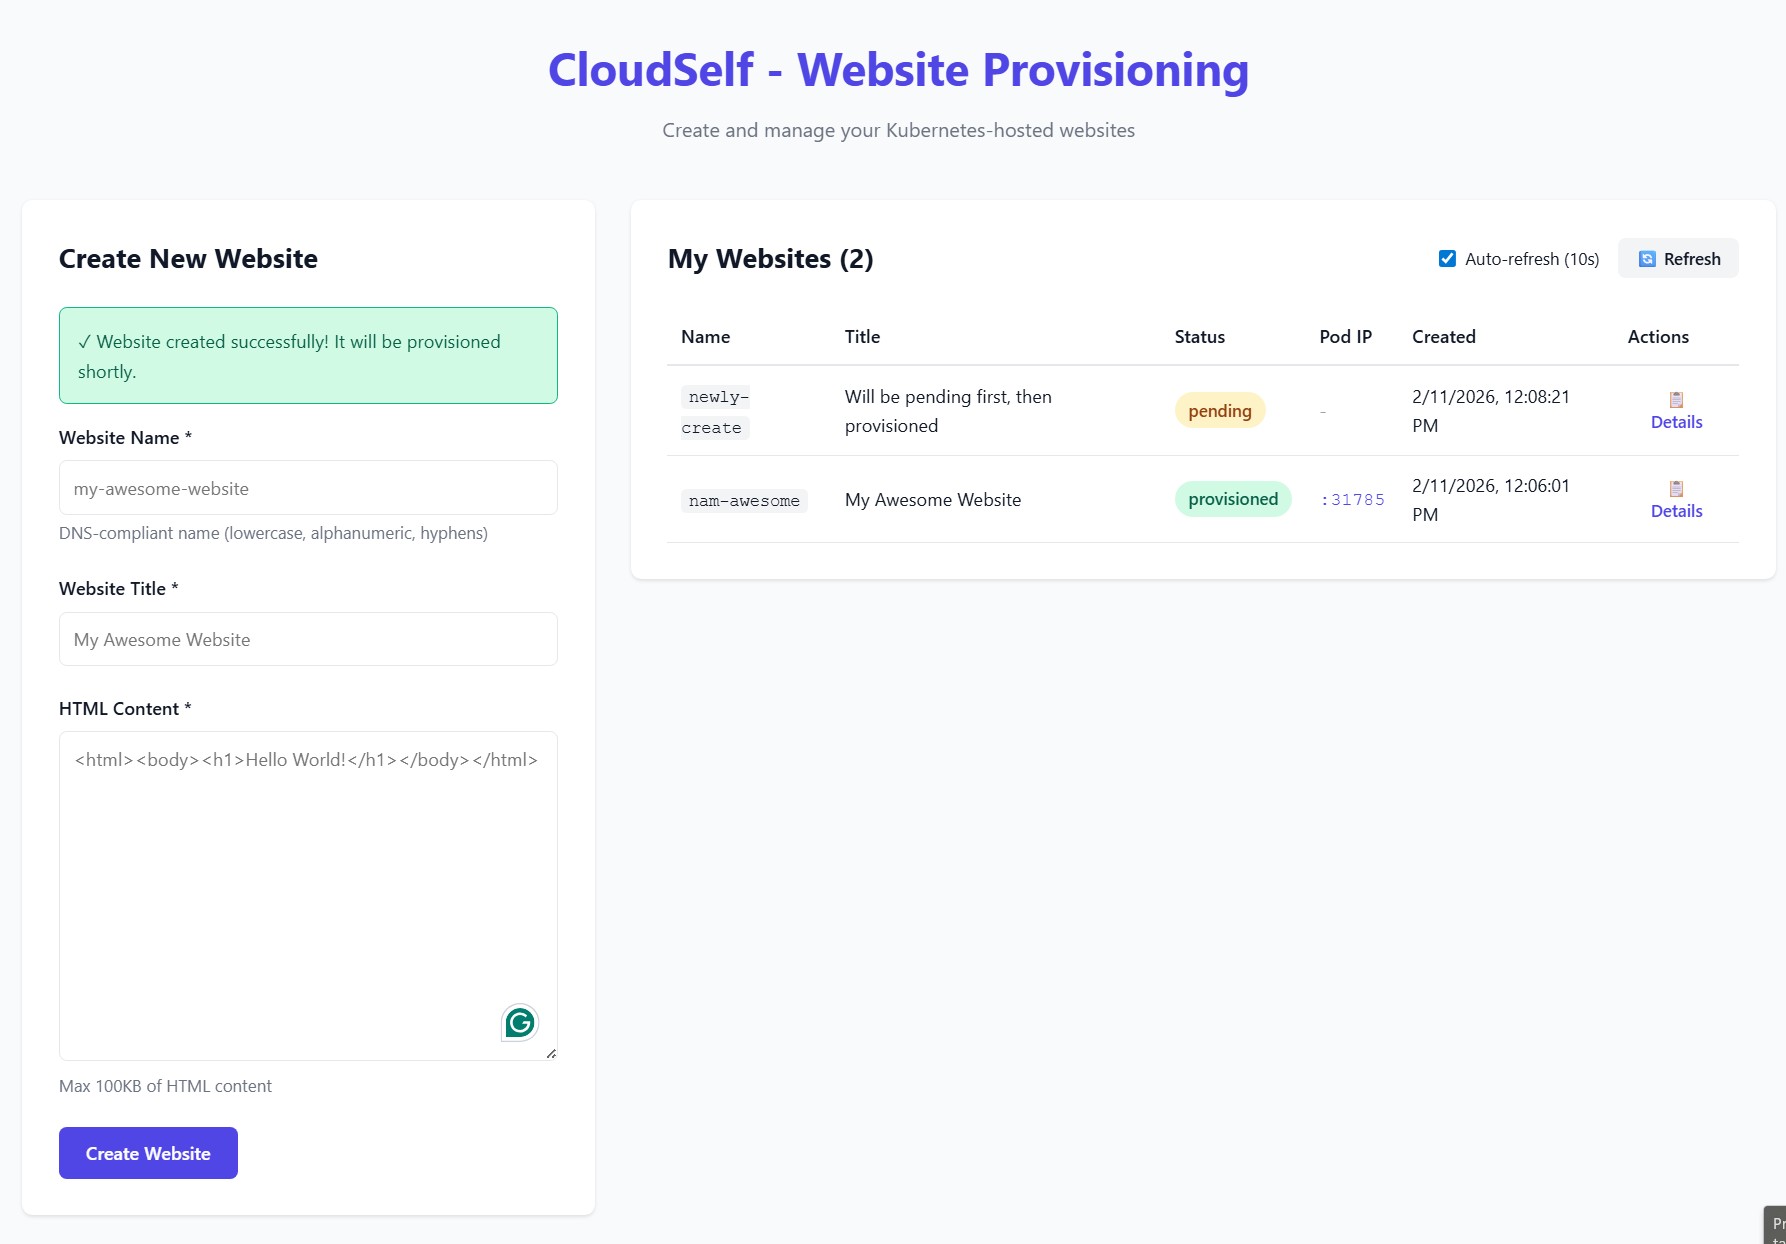
Task: Click the 12:08:21 PM created timestamp
Action: 1491,411
